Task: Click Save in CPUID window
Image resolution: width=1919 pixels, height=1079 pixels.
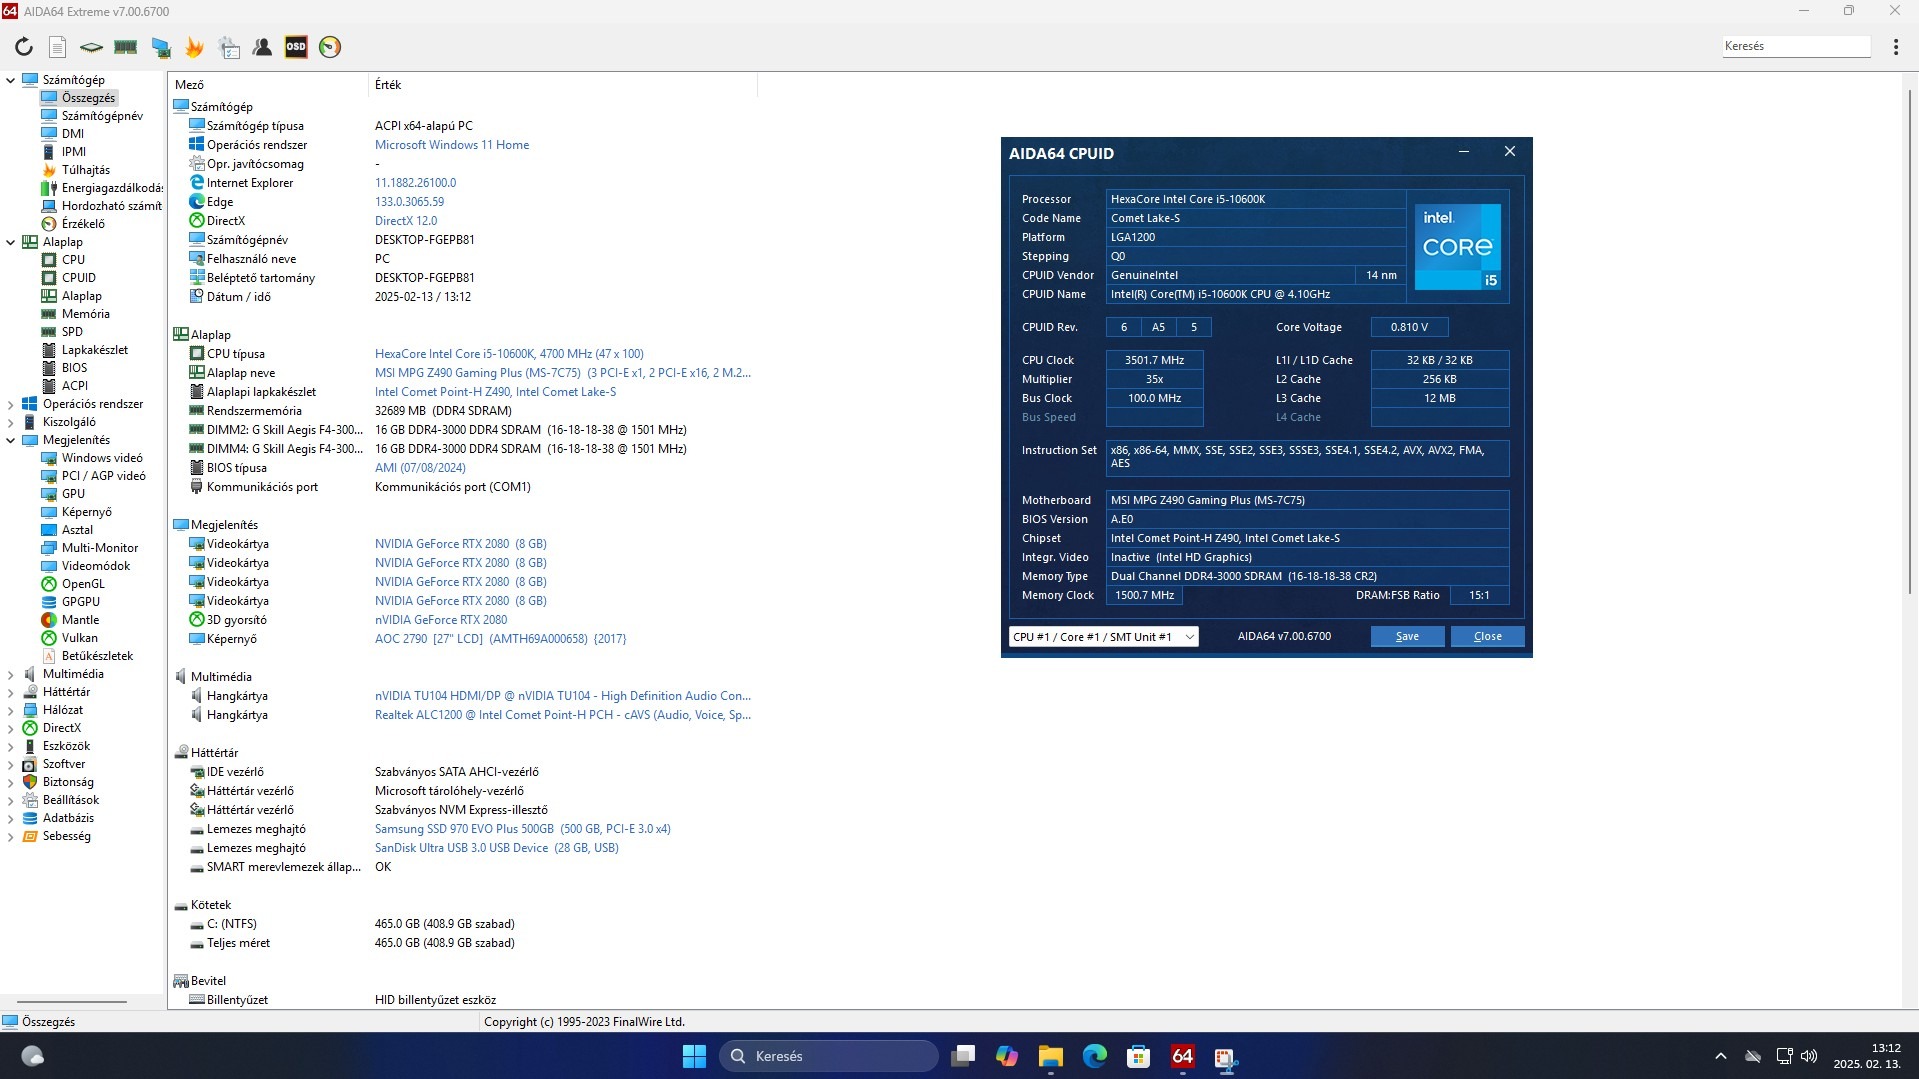Action: 1407,637
